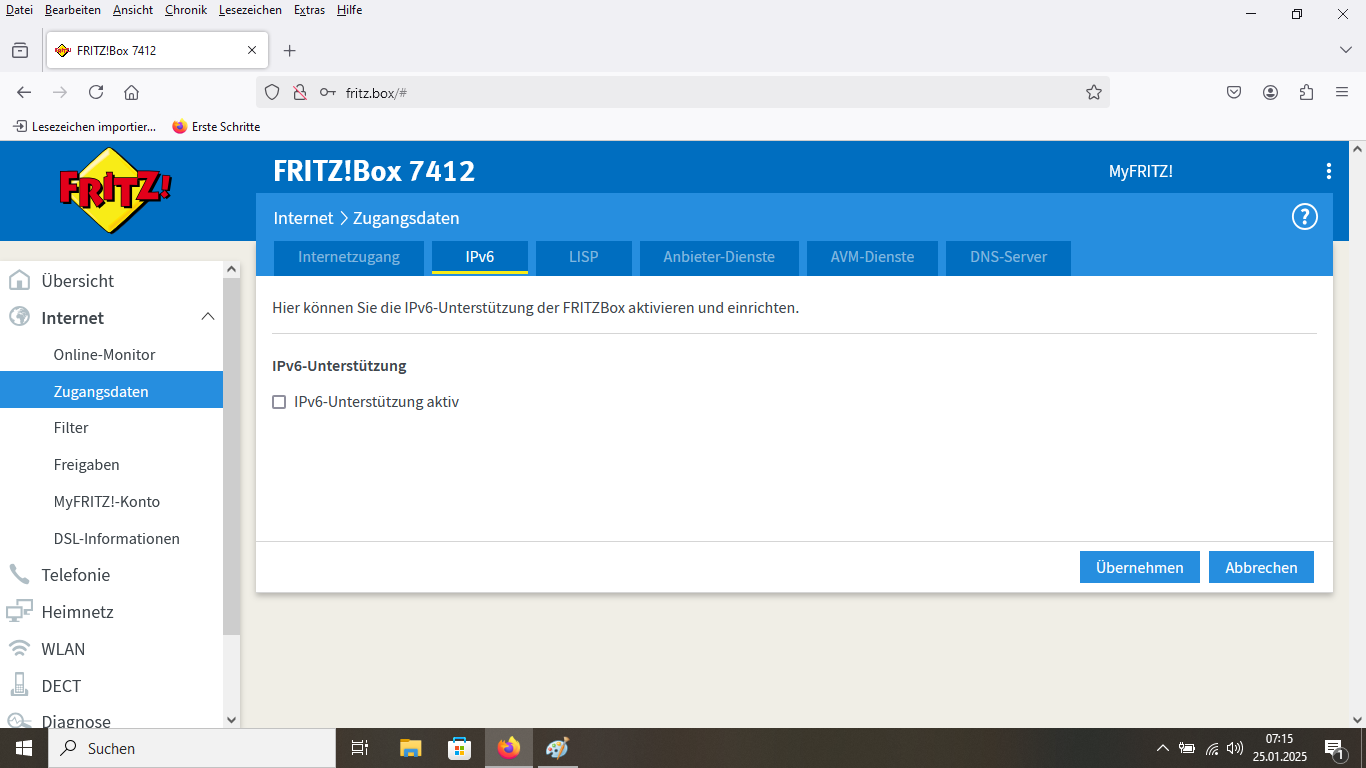Click the Abbrechen button

1261,567
